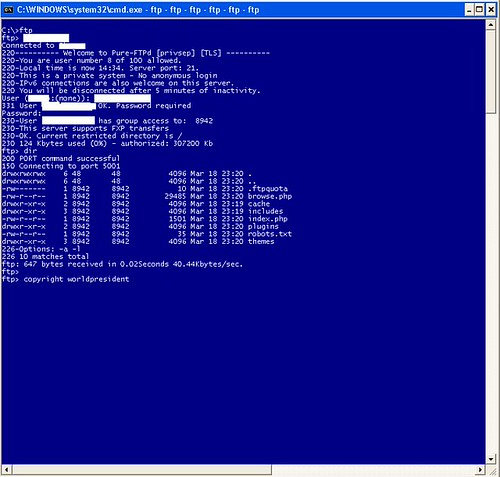The height and width of the screenshot is (477, 500).
Task: Maximize the cmd.exe window
Action: [x=480, y=10]
